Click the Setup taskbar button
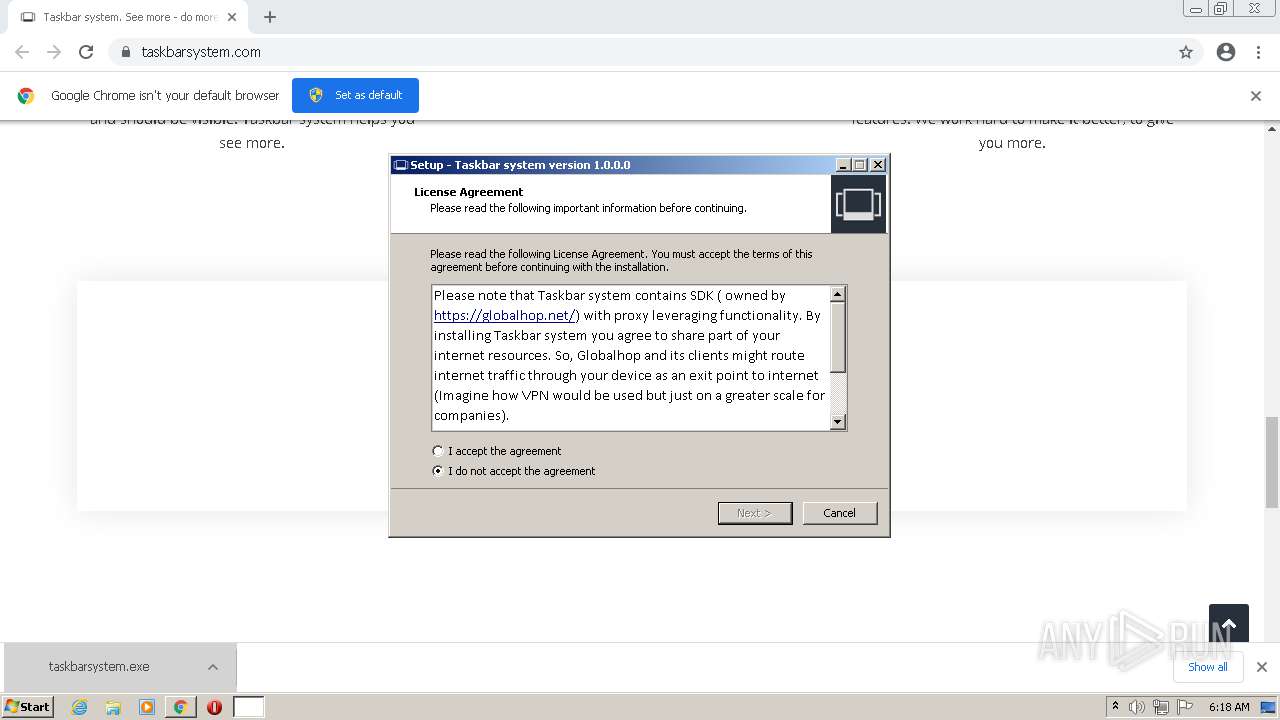The image size is (1280, 720). (249, 707)
